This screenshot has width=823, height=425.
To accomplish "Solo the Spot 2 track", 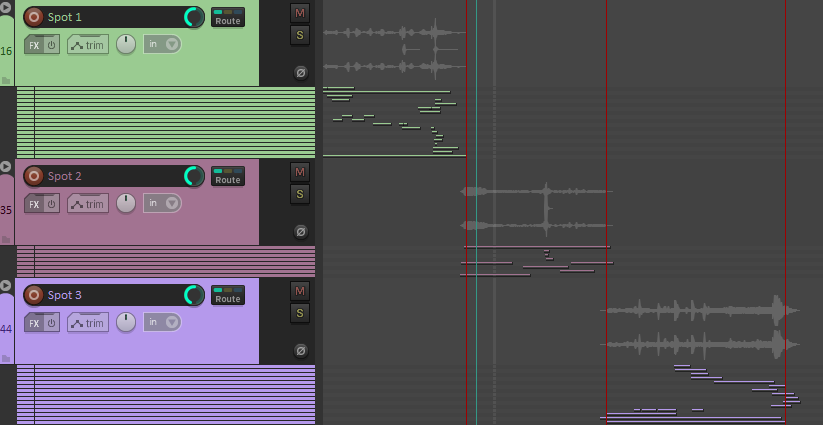I will click(x=300, y=194).
